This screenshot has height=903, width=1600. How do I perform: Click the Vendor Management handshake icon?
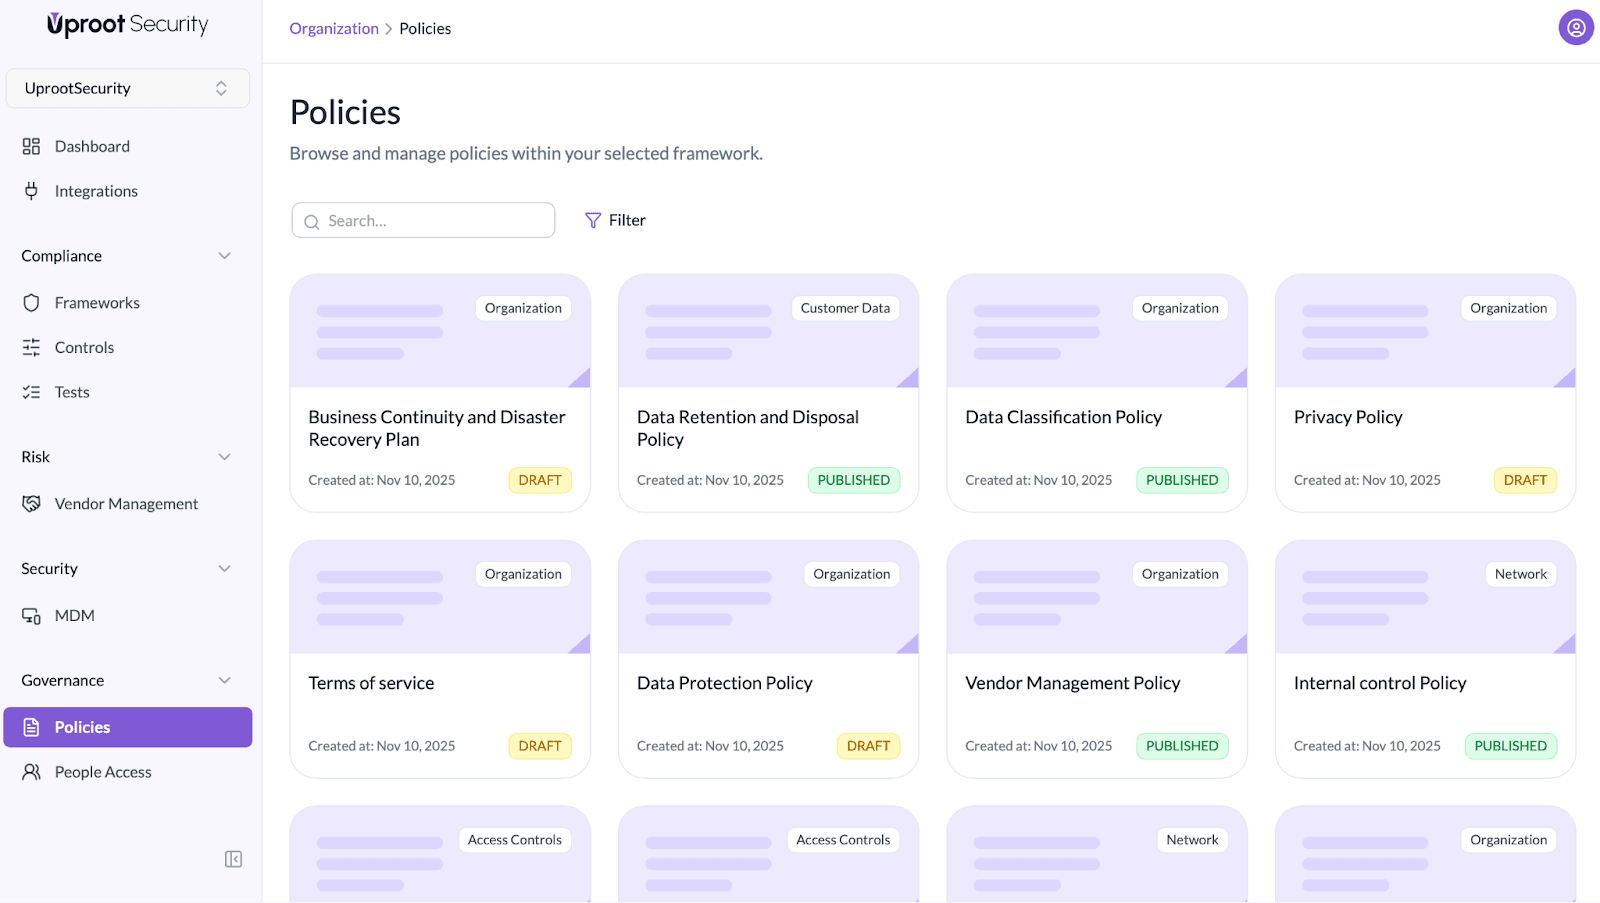[31, 504]
